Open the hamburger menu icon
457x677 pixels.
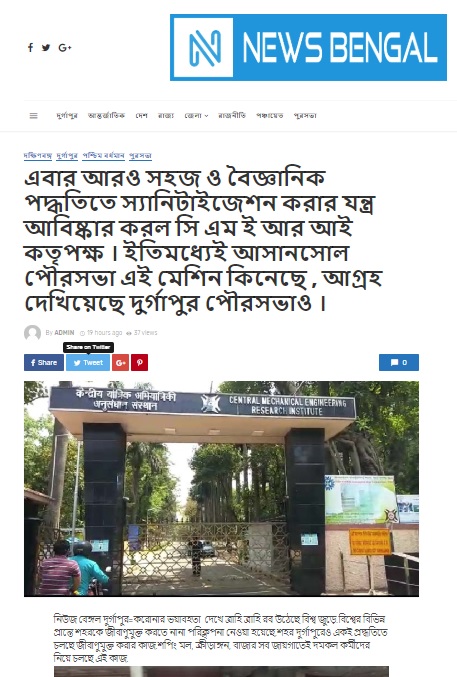[x=33, y=116]
